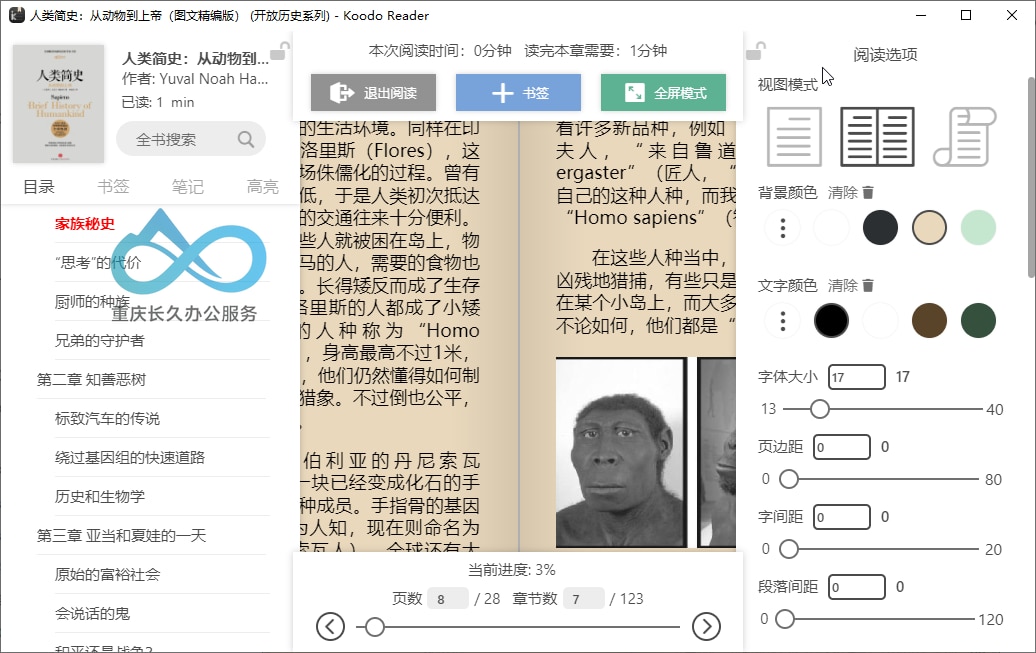Select single-page view mode icon

coord(794,137)
